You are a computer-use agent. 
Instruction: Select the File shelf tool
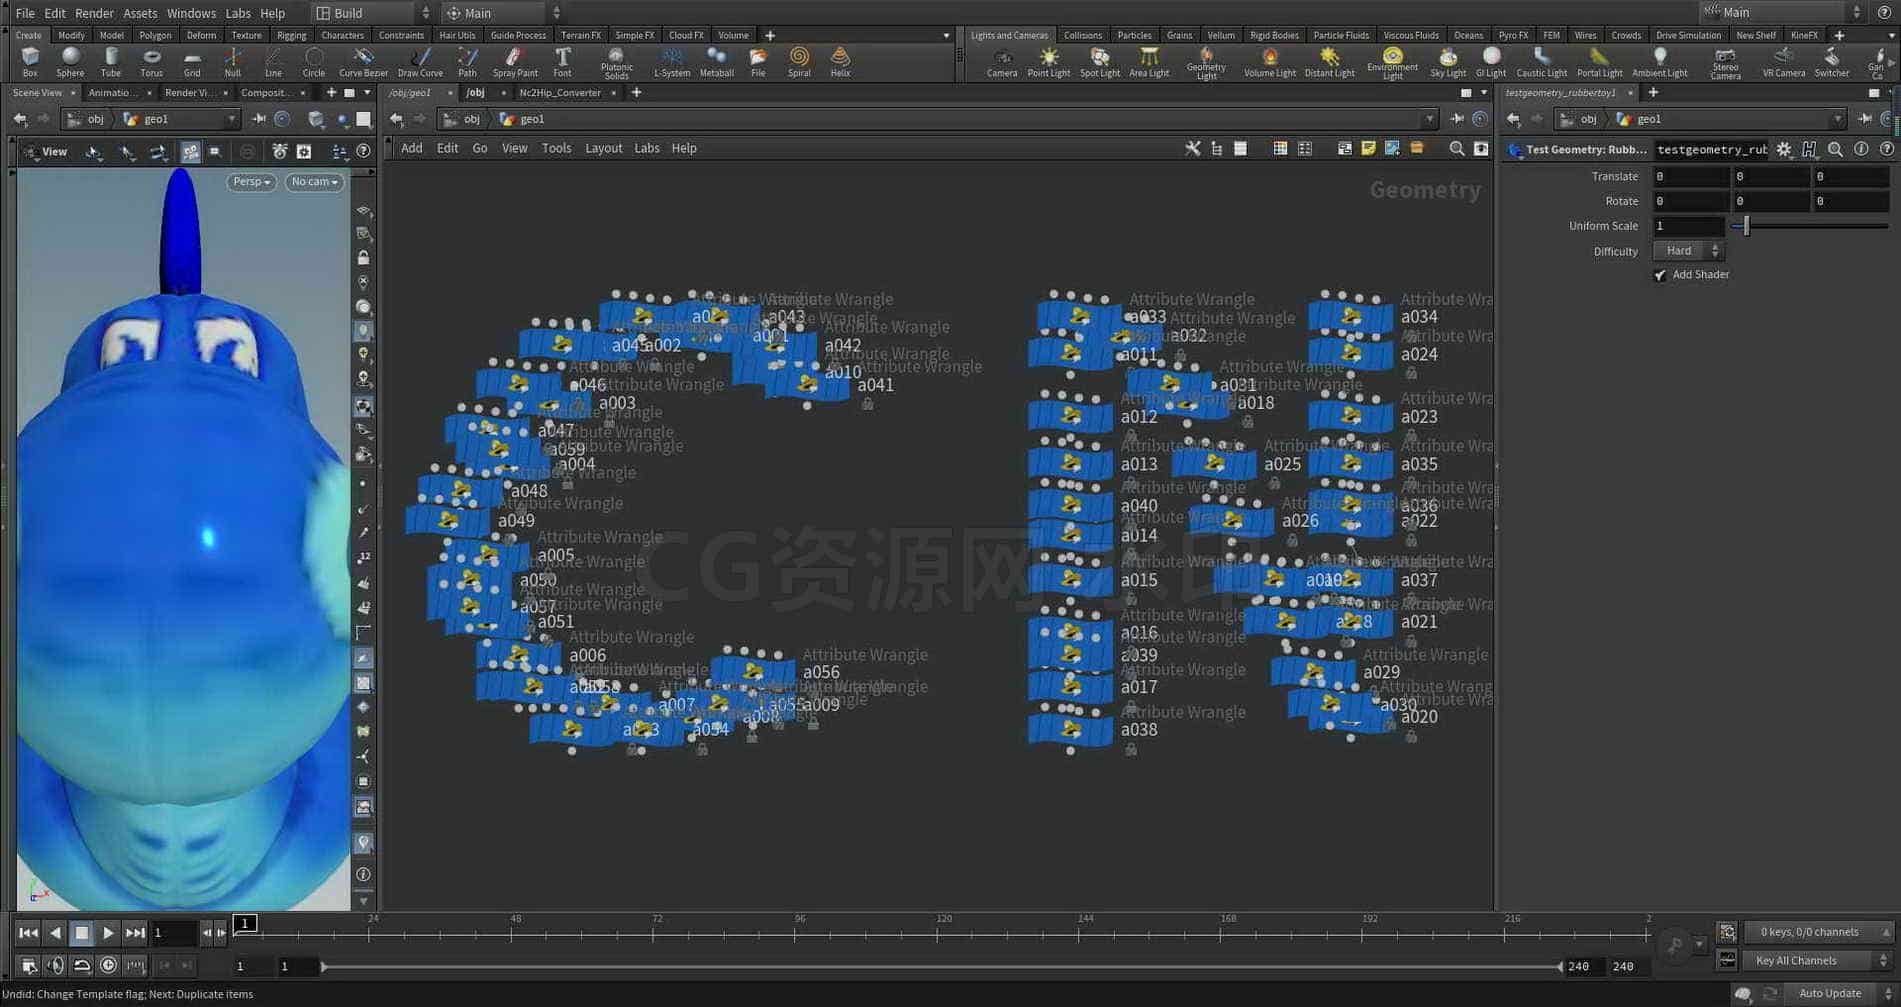click(758, 61)
